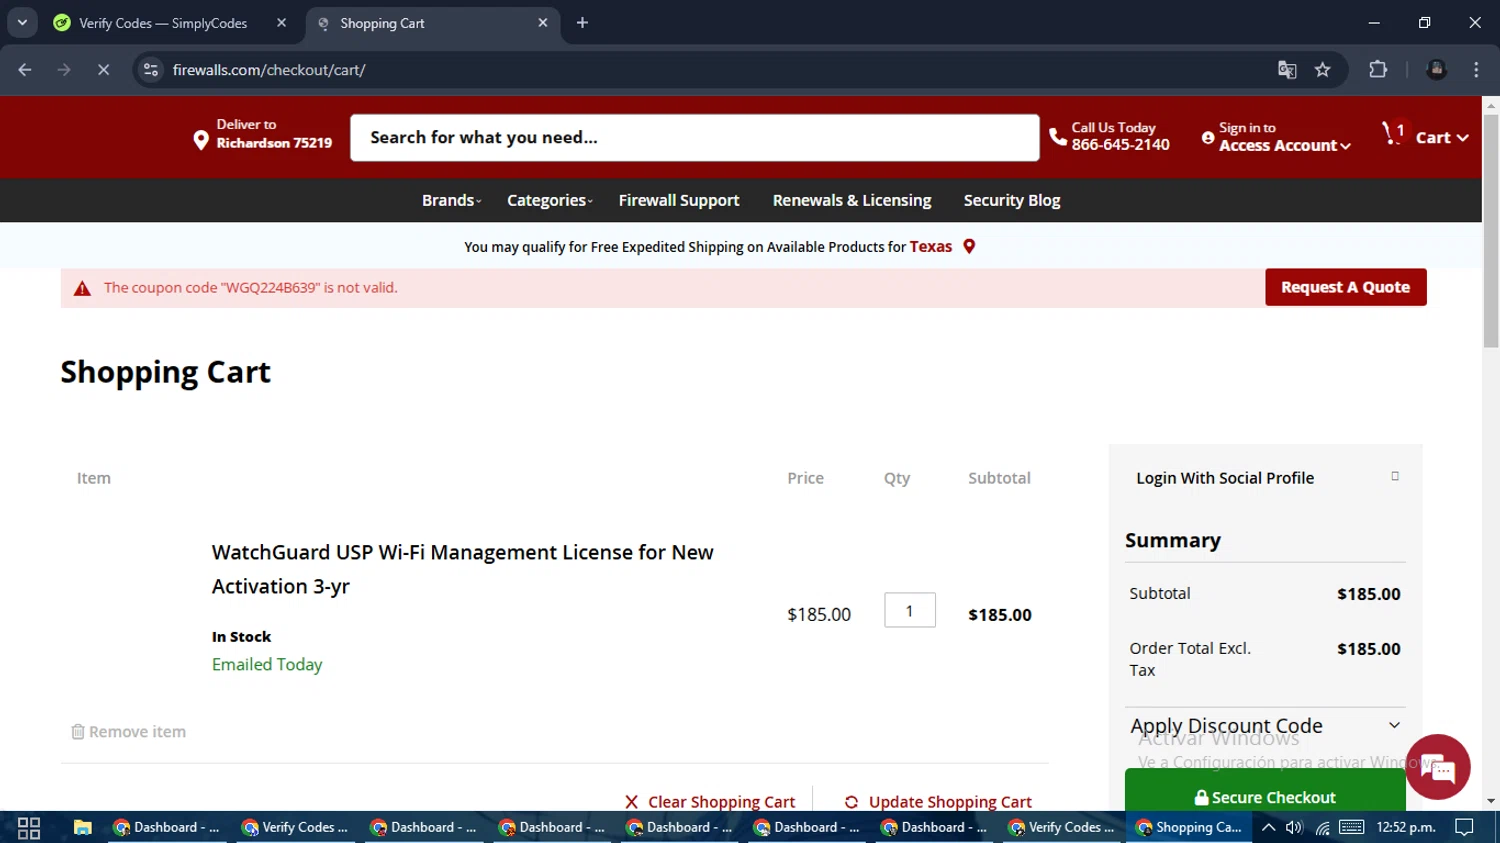Open Renewals & Licensing menu item
Viewport: 1500px width, 843px height.
point(852,200)
